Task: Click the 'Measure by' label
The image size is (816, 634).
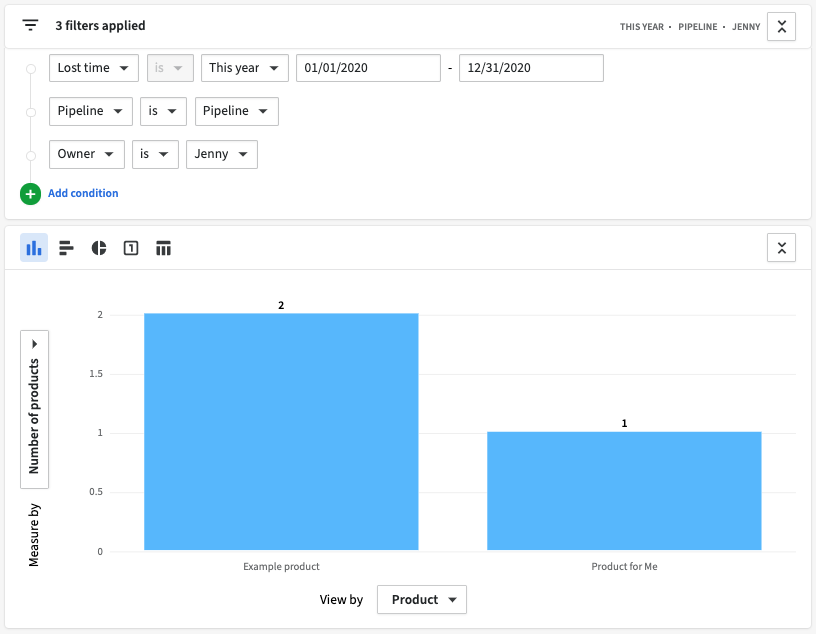Action: point(34,535)
